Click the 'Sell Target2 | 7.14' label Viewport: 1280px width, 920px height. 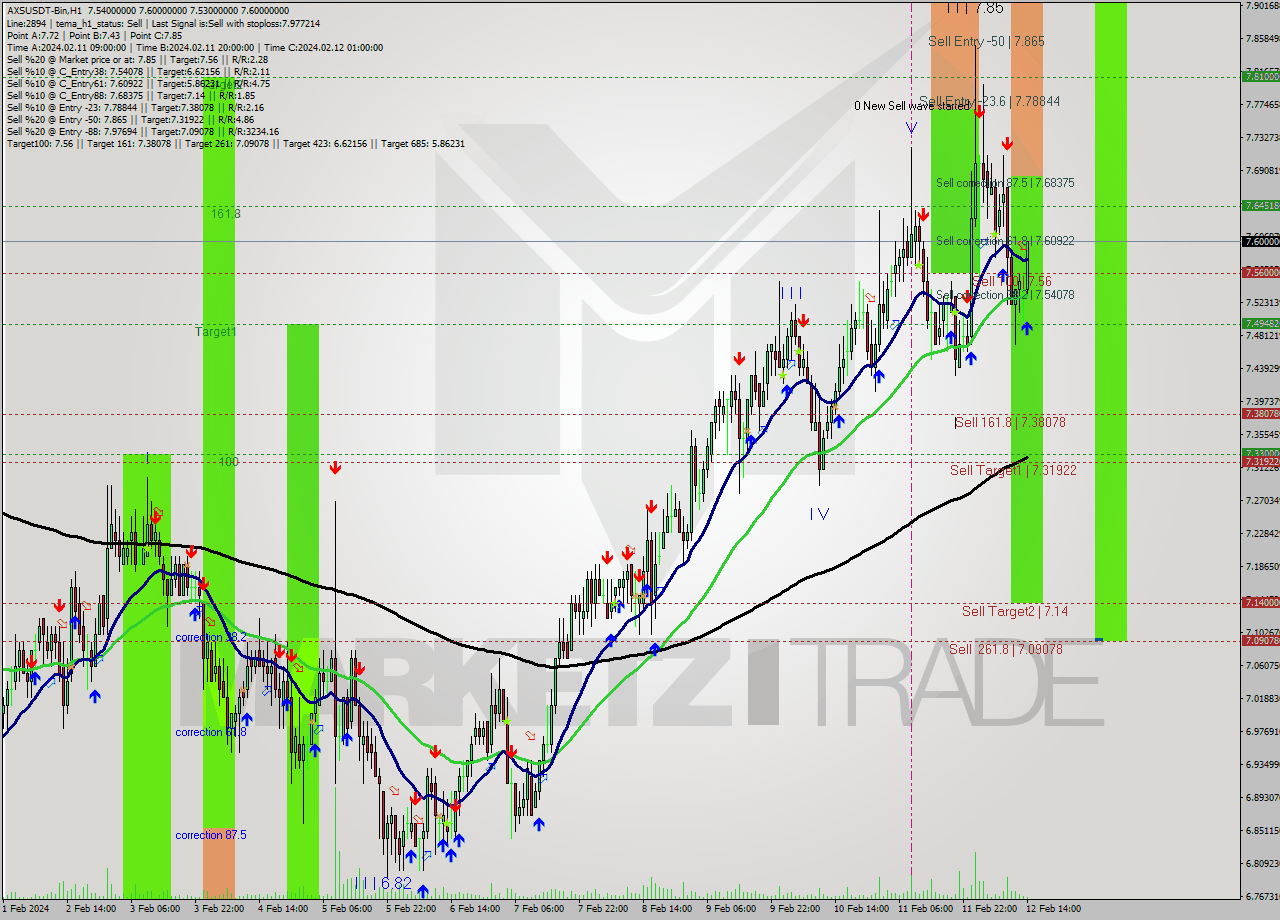[1015, 611]
